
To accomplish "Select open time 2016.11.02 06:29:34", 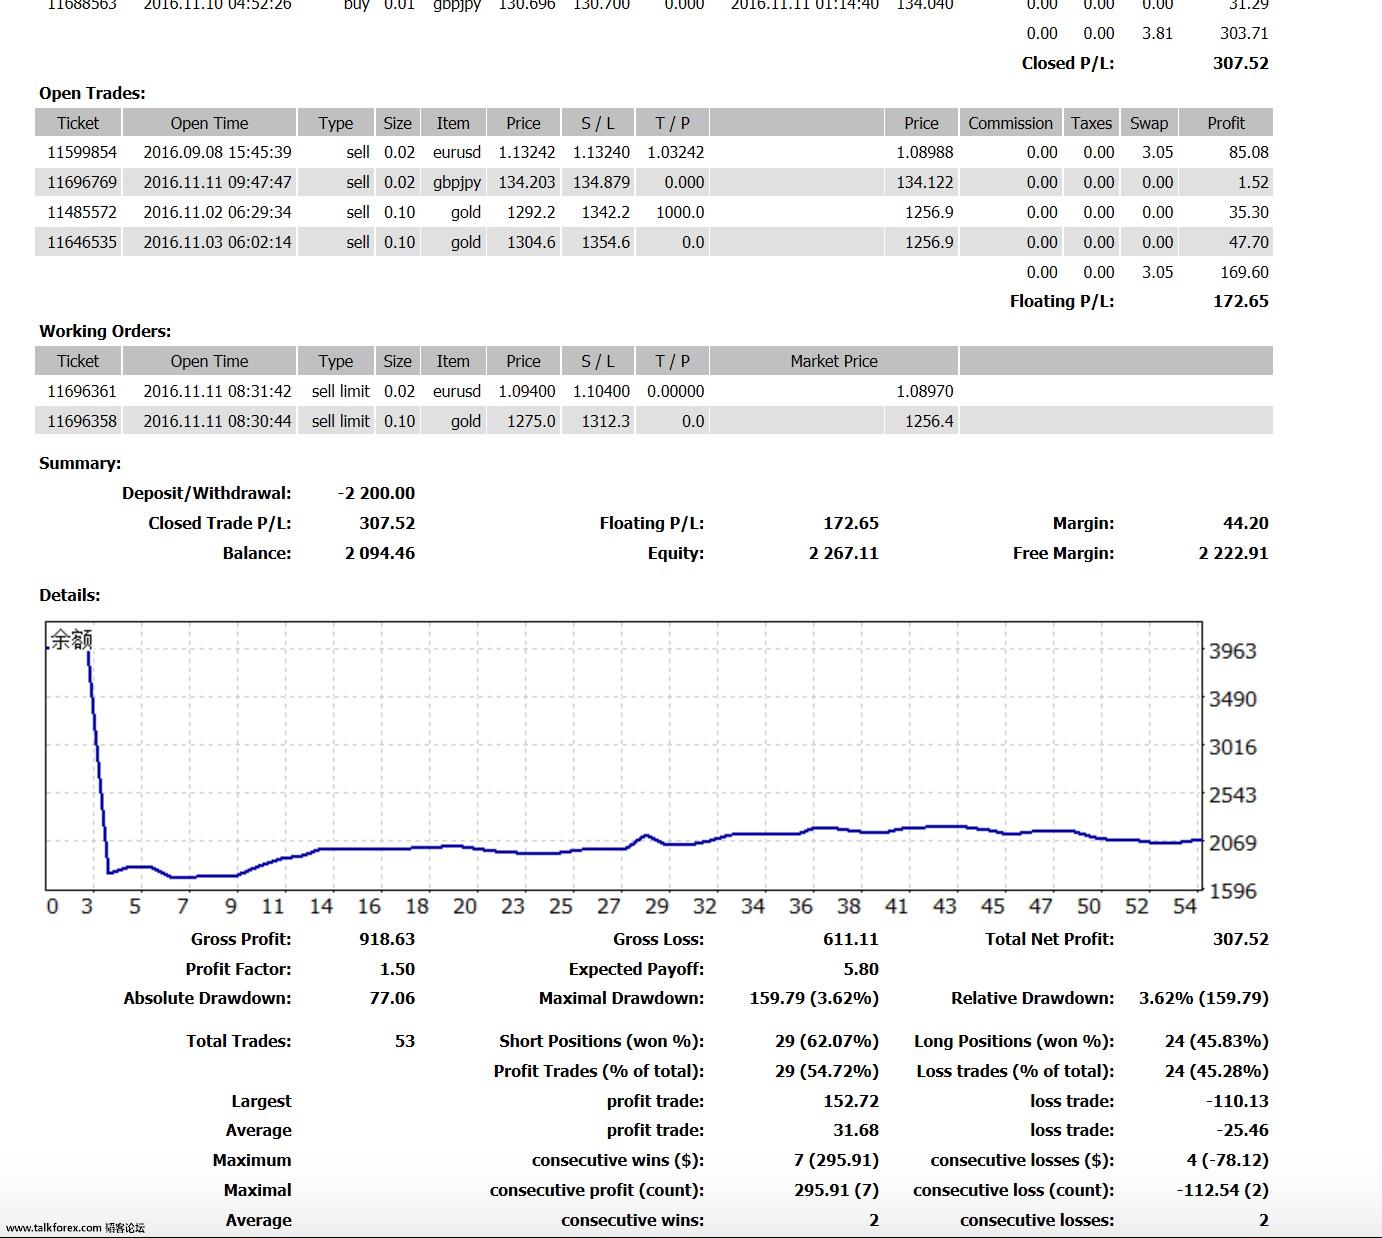I will coord(217,212).
